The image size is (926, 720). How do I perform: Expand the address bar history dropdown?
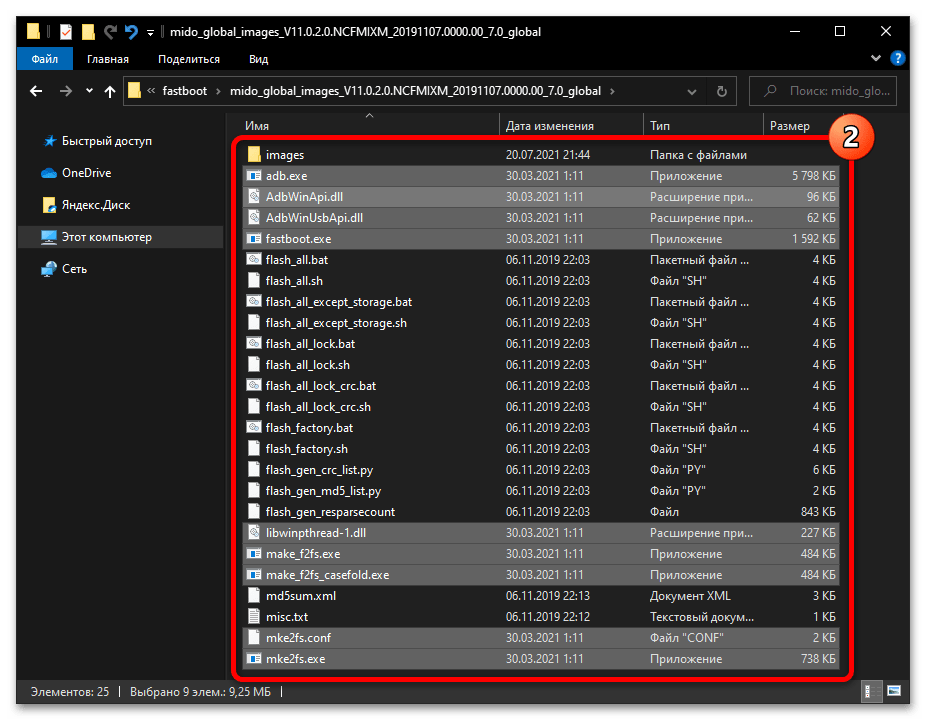(x=692, y=92)
